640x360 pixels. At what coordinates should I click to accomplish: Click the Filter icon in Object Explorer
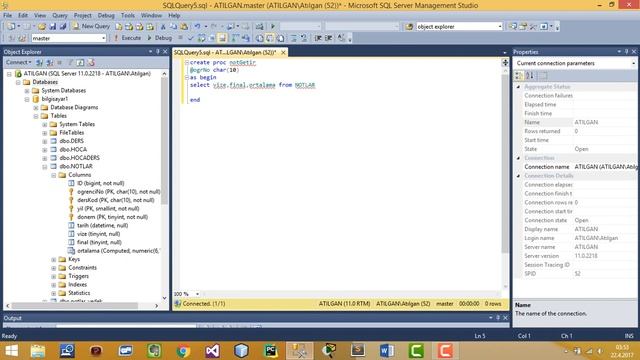(x=70, y=62)
